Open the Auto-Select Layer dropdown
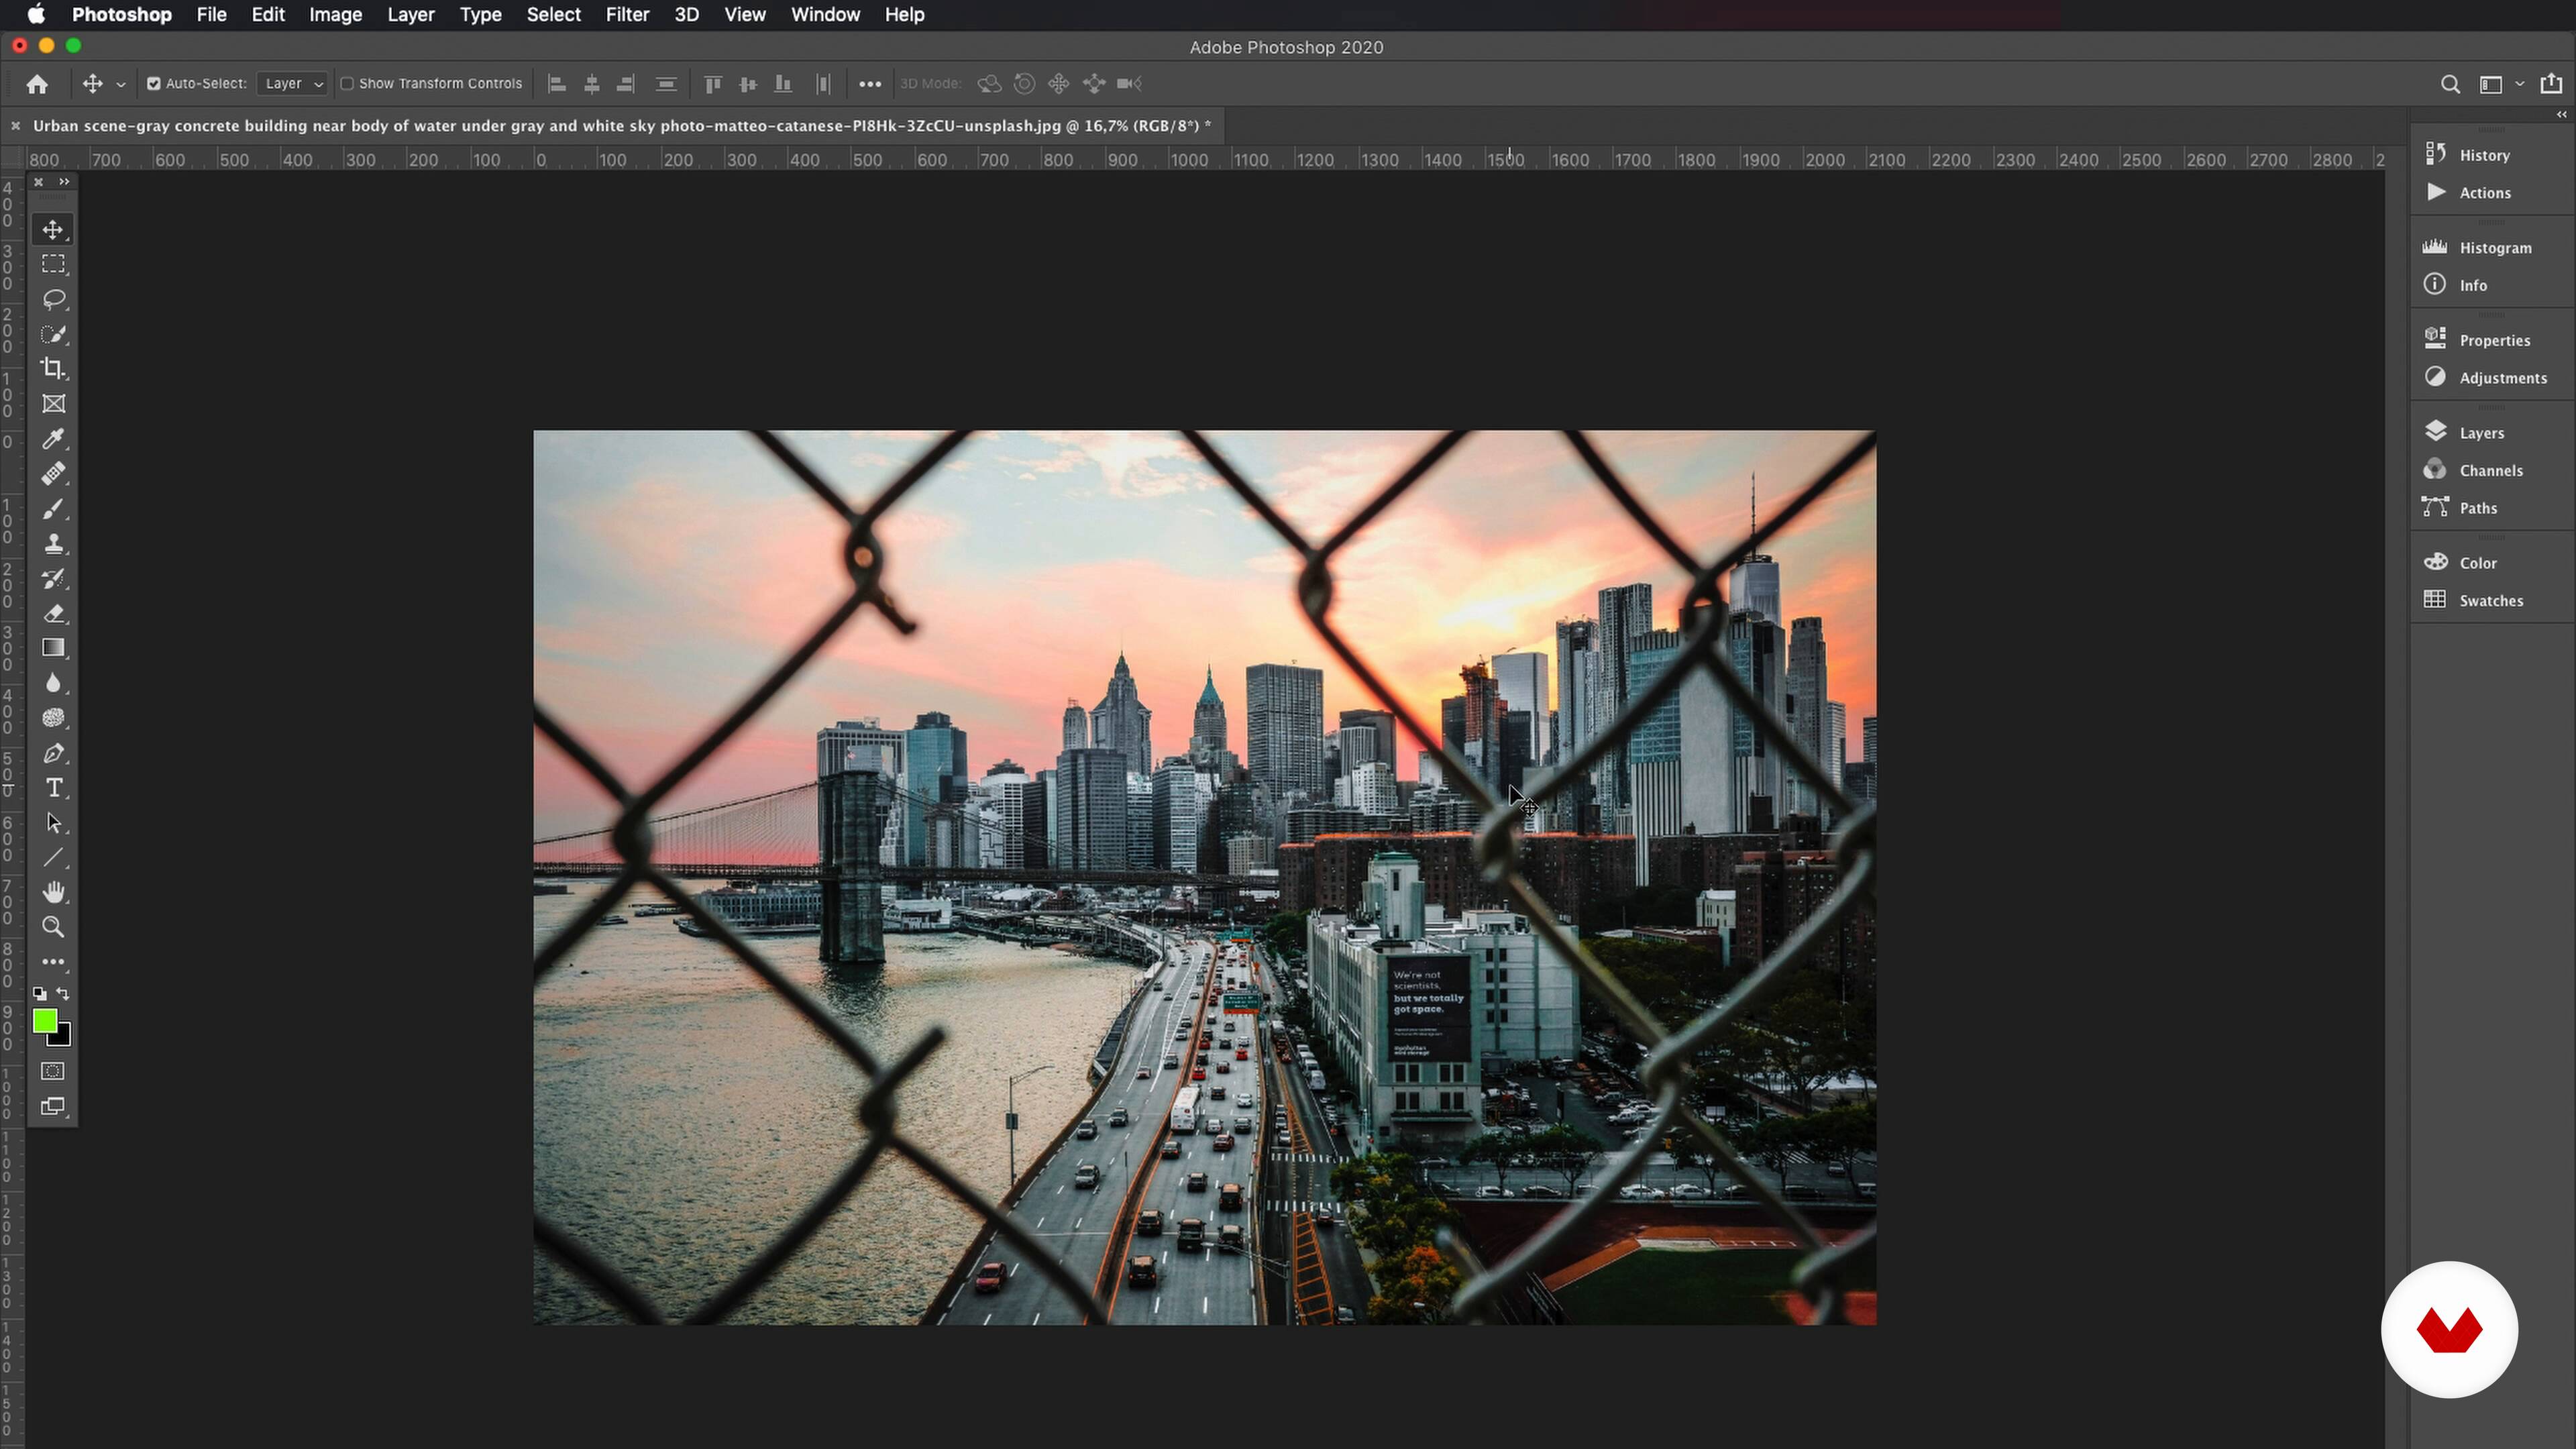This screenshot has height=1449, width=2576. 292,84
